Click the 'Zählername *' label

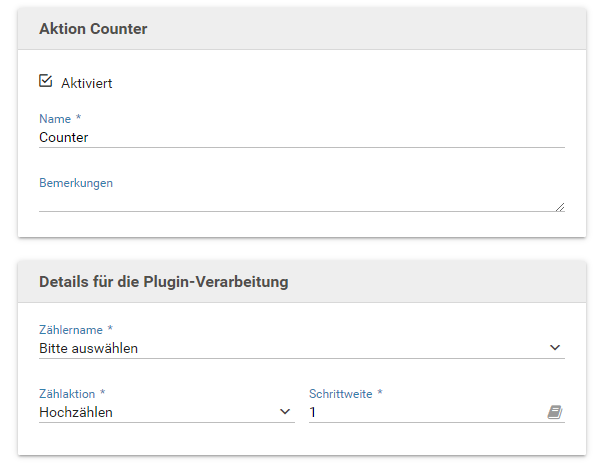76,329
